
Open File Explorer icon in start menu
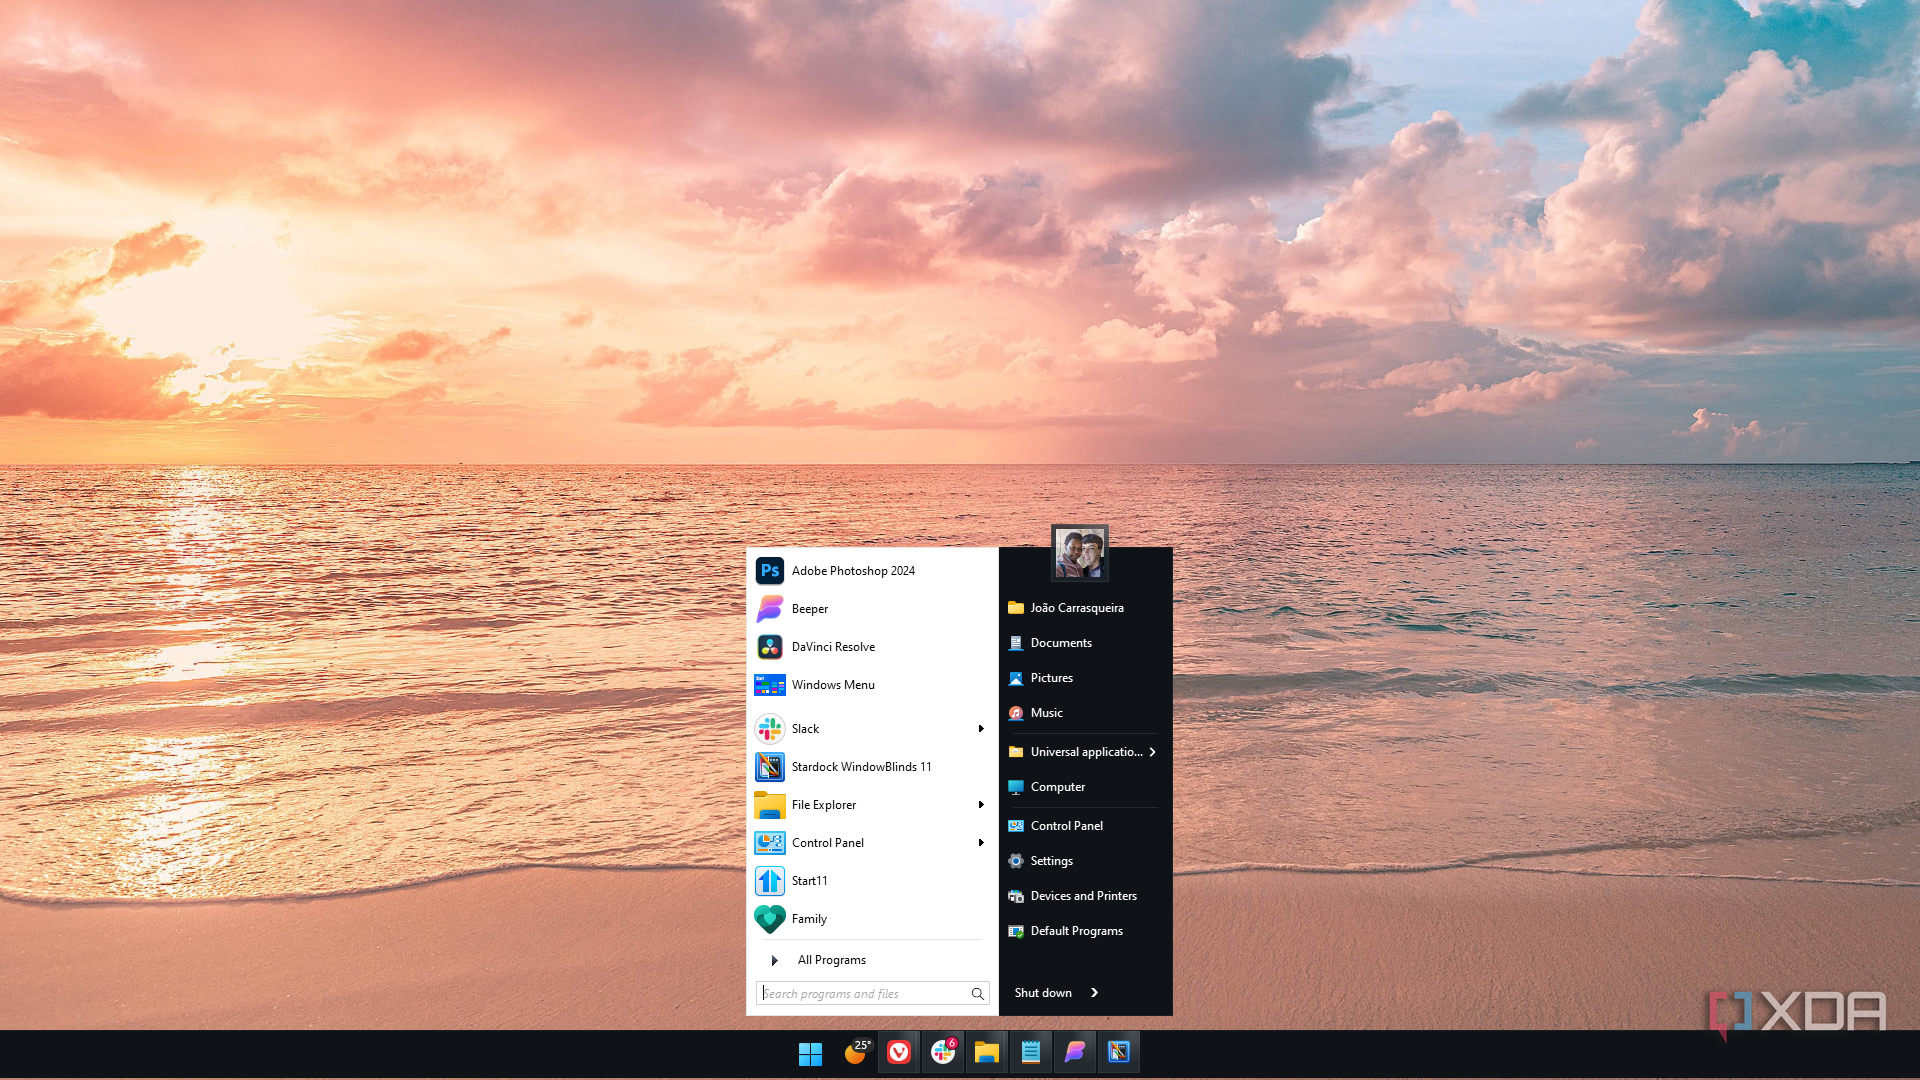tap(769, 805)
